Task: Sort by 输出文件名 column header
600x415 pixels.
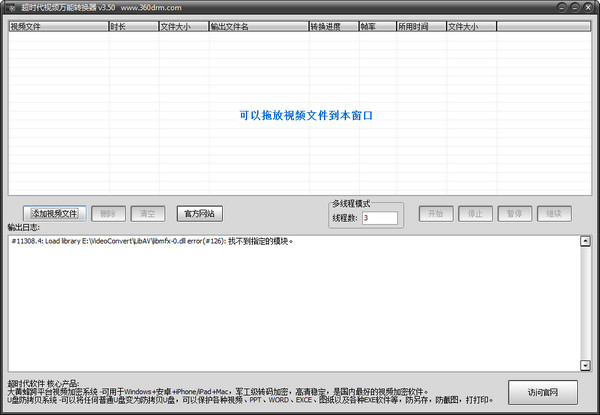Action: click(257, 27)
